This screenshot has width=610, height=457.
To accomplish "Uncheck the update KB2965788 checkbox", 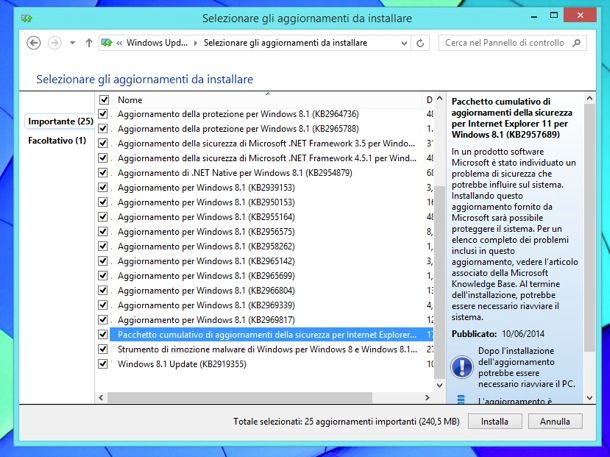I will coord(103,128).
